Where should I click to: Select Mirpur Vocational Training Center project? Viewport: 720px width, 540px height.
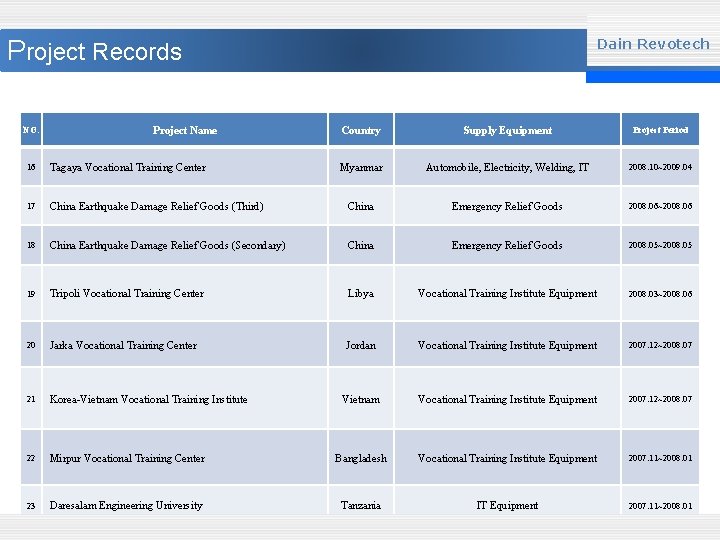pos(127,458)
